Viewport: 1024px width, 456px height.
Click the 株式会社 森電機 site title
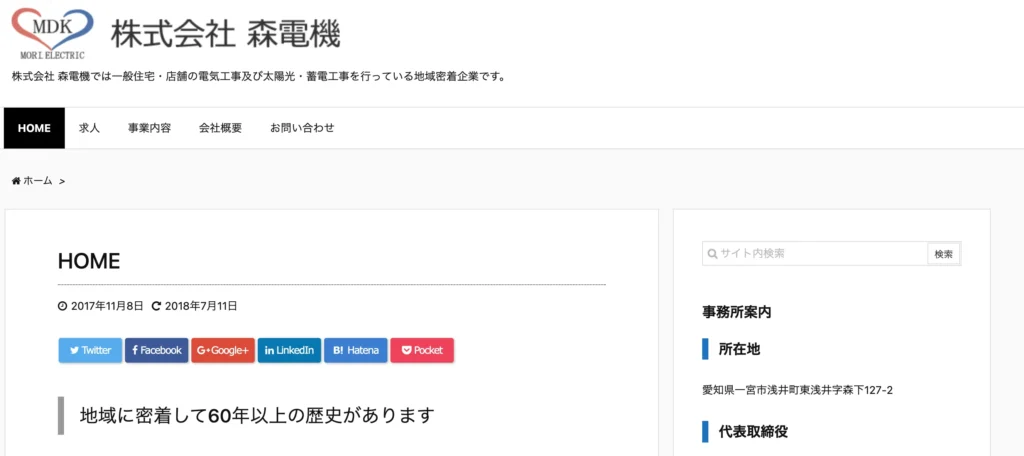point(225,34)
